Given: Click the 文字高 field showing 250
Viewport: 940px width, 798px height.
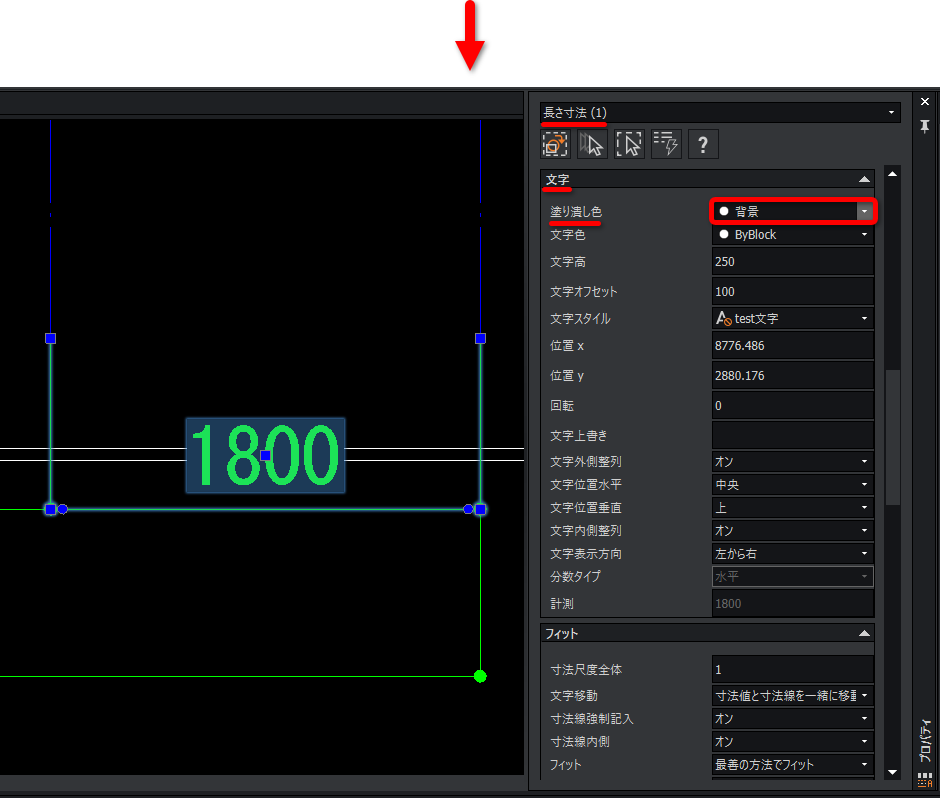Looking at the screenshot, I should tap(792, 262).
